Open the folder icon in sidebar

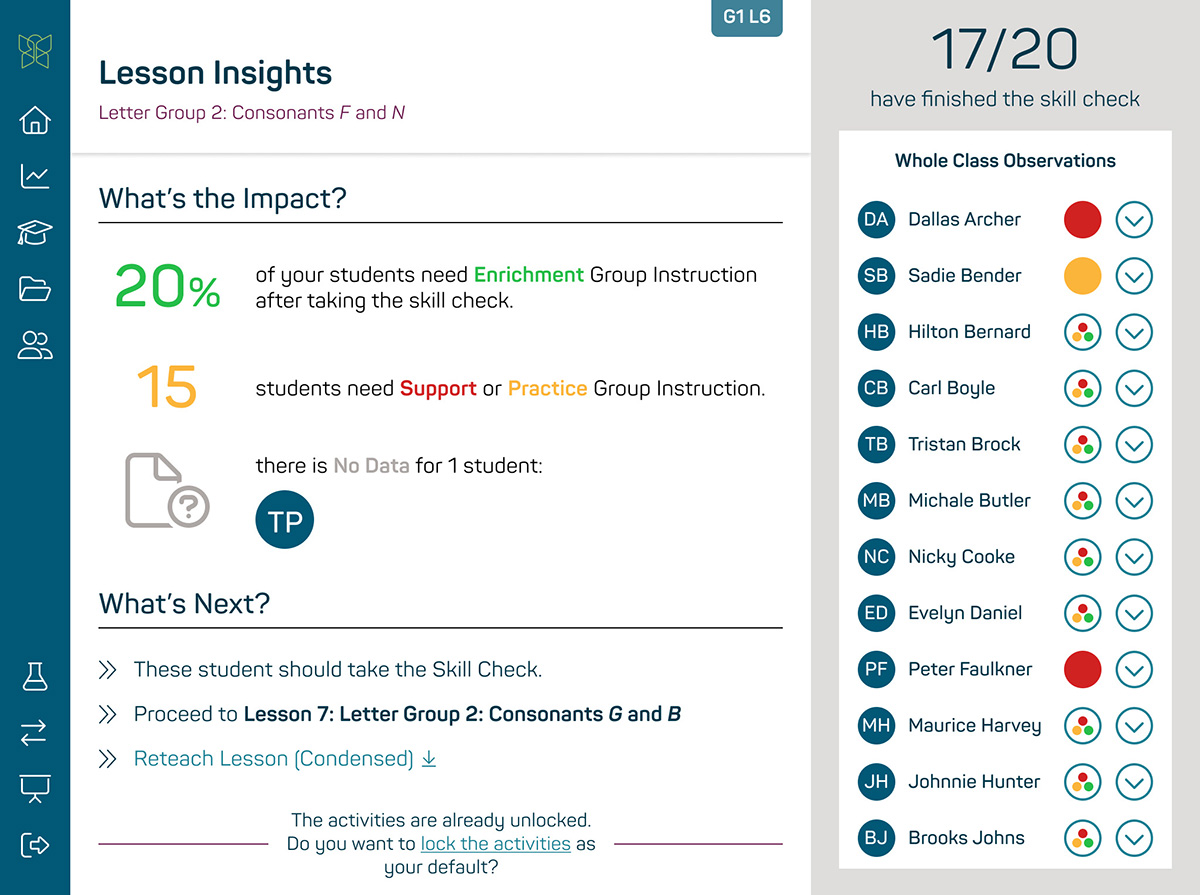click(x=35, y=290)
